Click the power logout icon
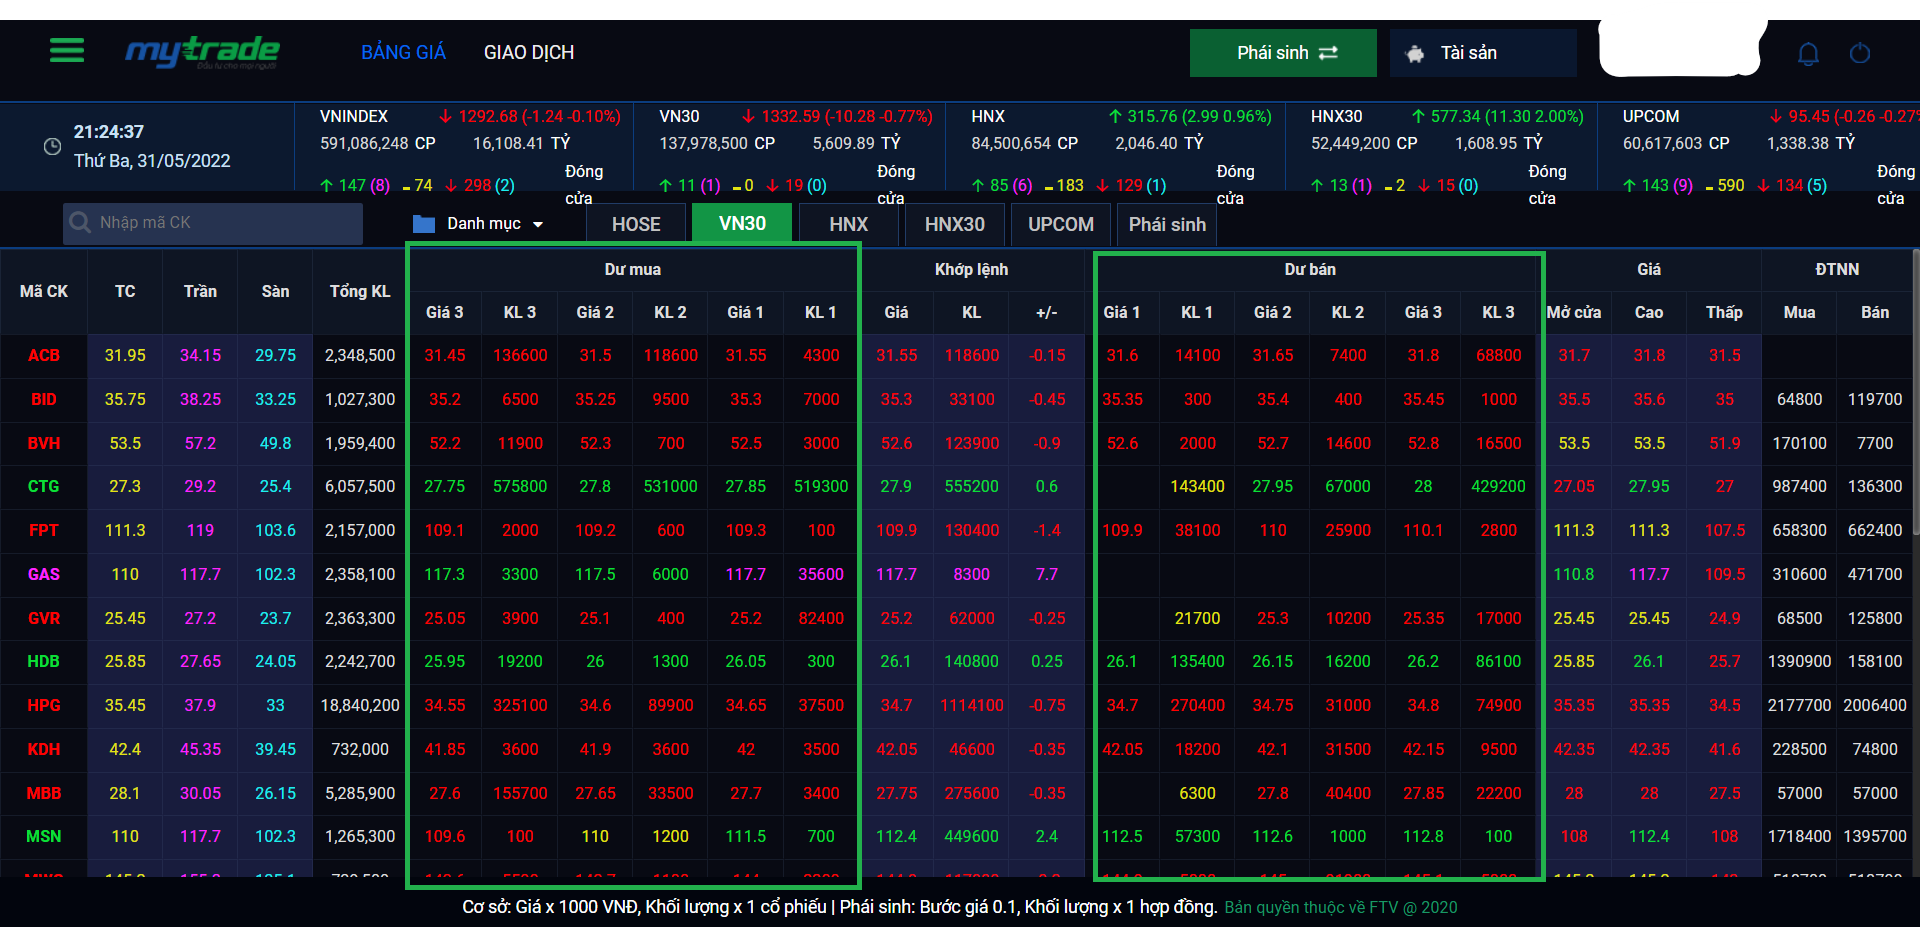This screenshot has width=1920, height=927. 1860,53
